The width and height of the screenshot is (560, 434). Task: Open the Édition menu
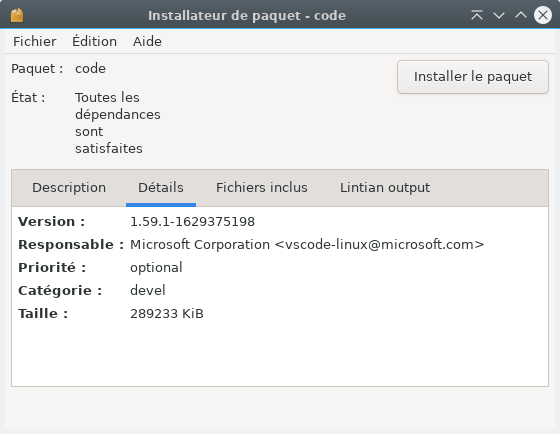(x=94, y=41)
